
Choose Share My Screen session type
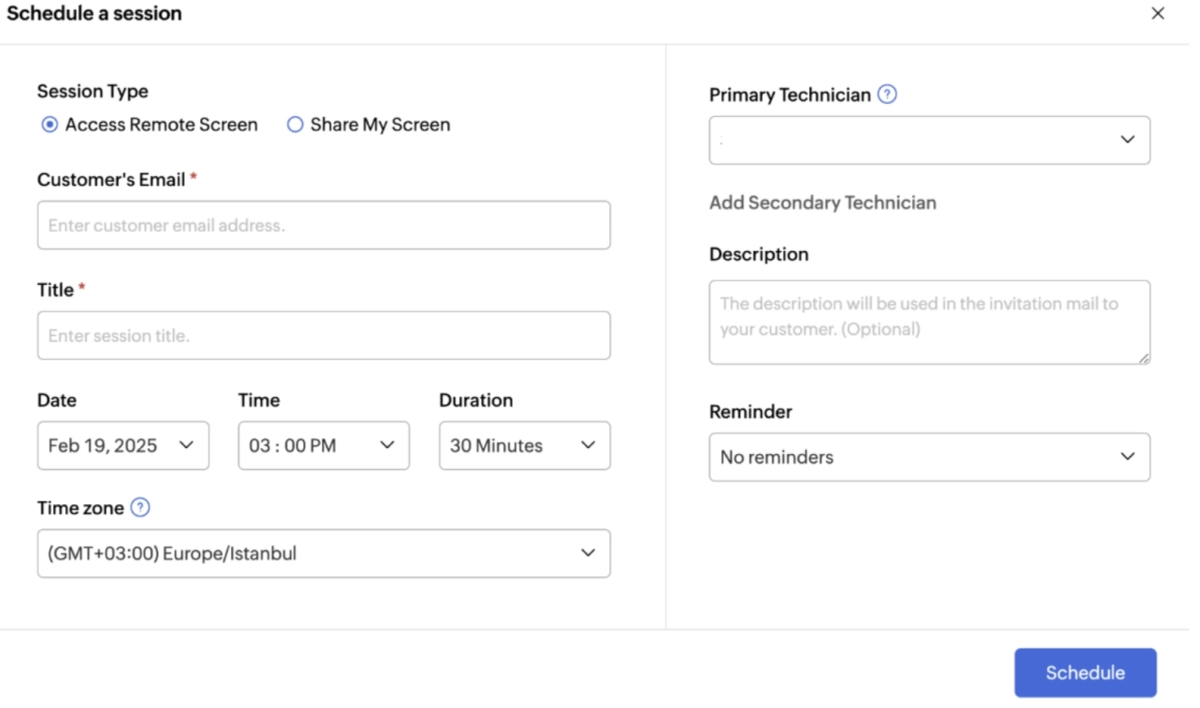click(x=295, y=124)
